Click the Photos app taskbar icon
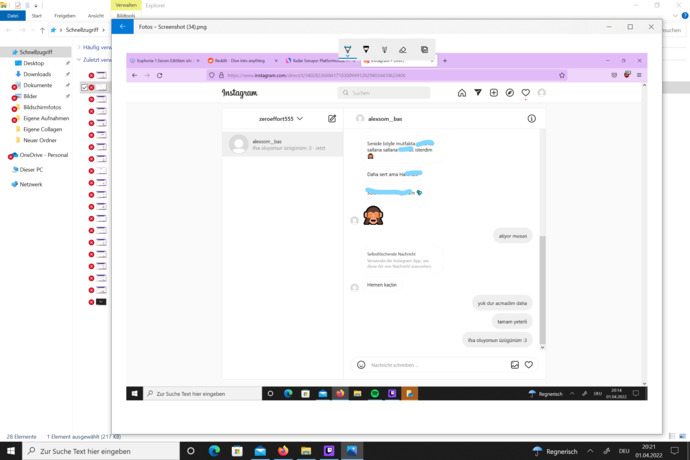The image size is (690, 460). click(x=352, y=451)
